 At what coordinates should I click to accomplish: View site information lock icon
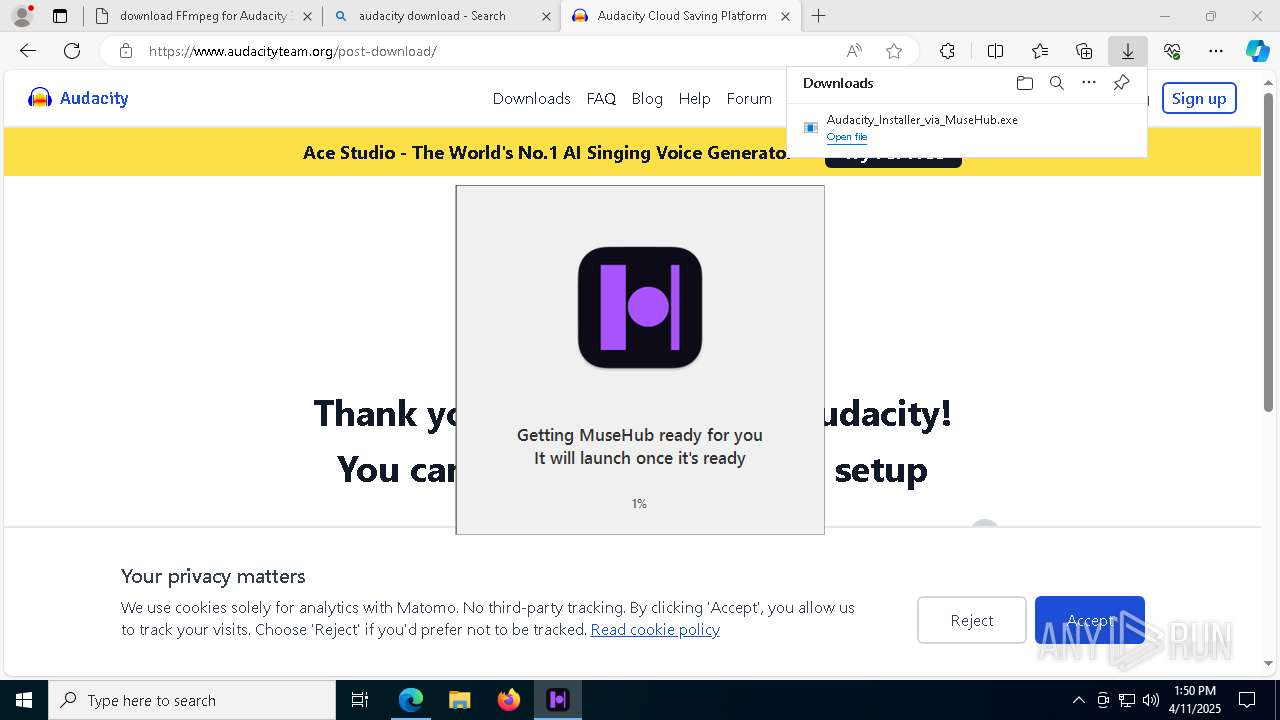click(125, 51)
